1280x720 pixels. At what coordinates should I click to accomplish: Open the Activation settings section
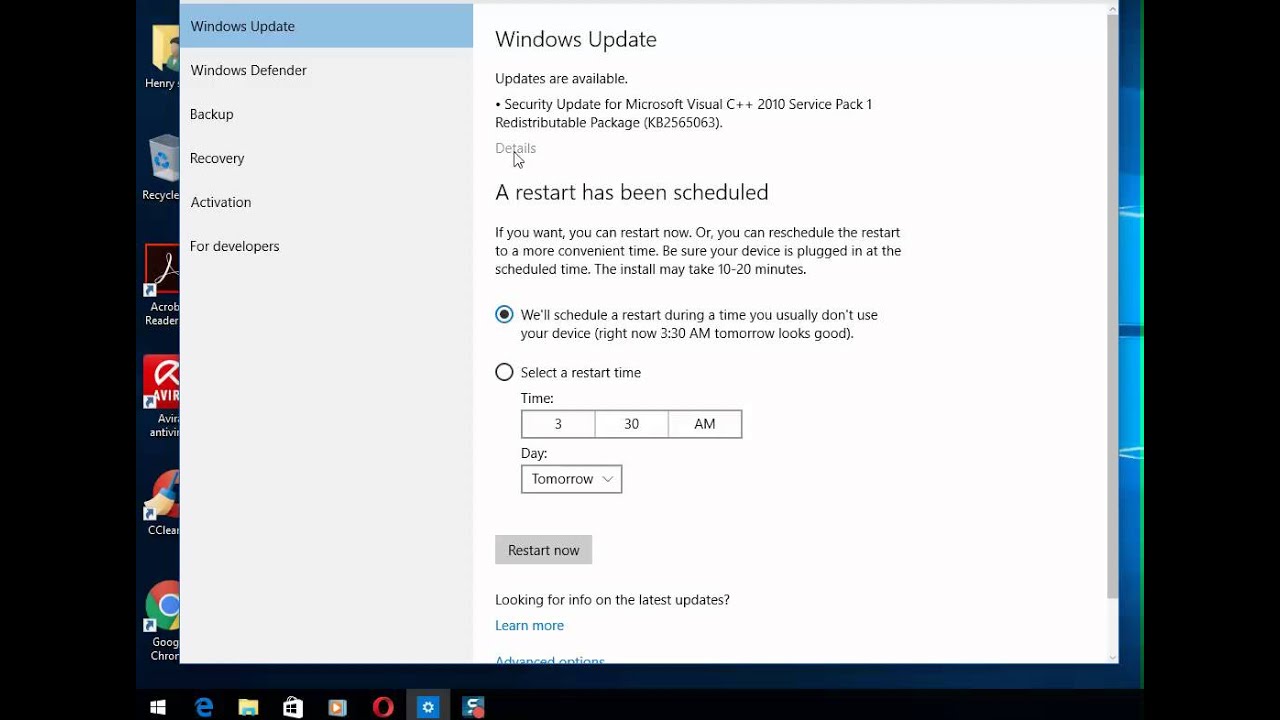click(x=326, y=202)
